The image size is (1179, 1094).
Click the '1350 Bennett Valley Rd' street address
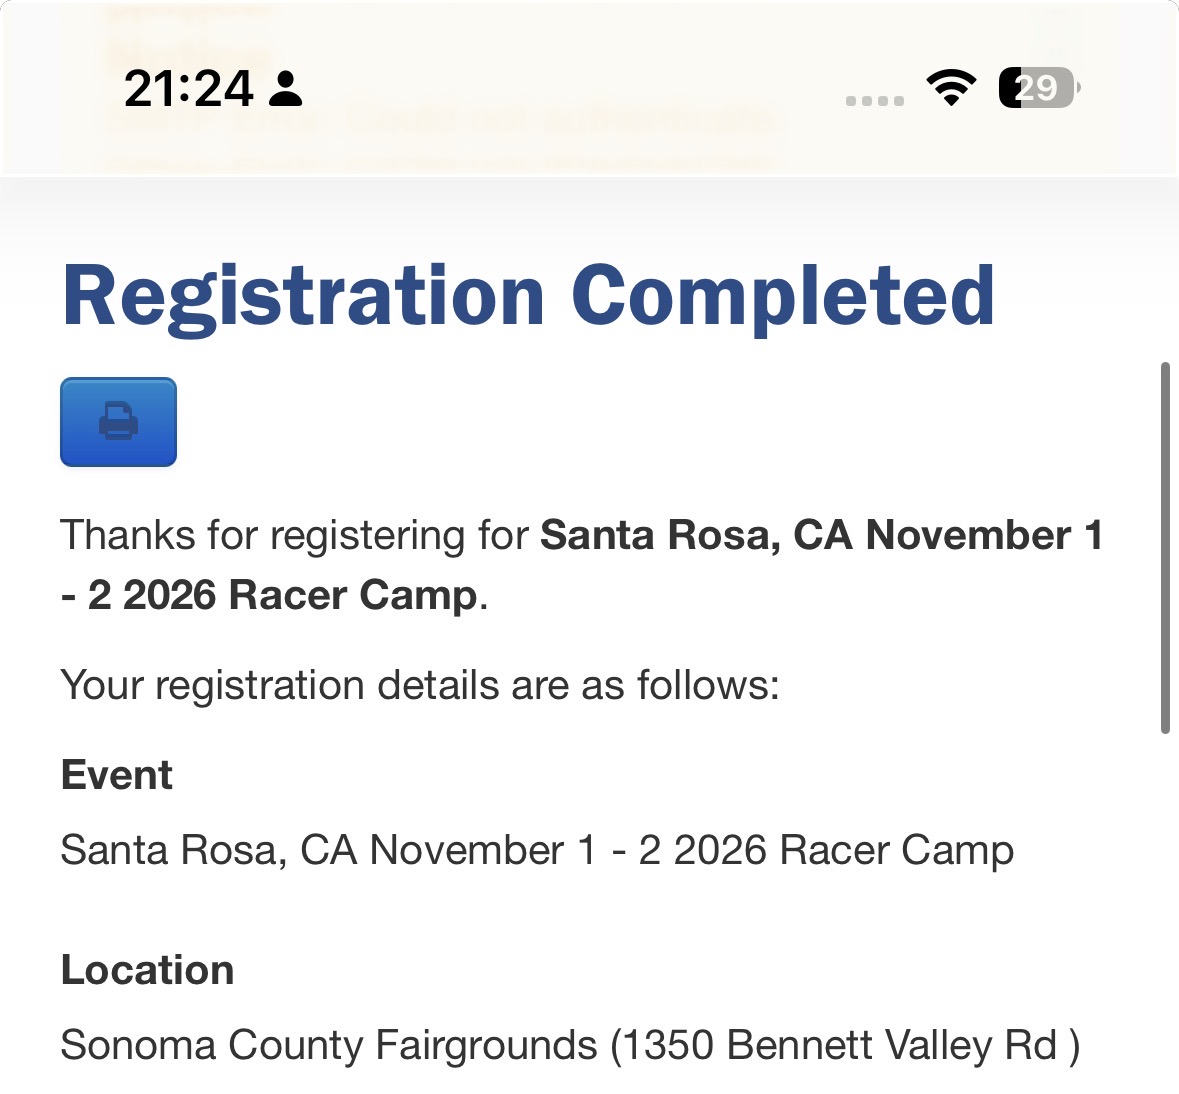pyautogui.click(x=840, y=1045)
